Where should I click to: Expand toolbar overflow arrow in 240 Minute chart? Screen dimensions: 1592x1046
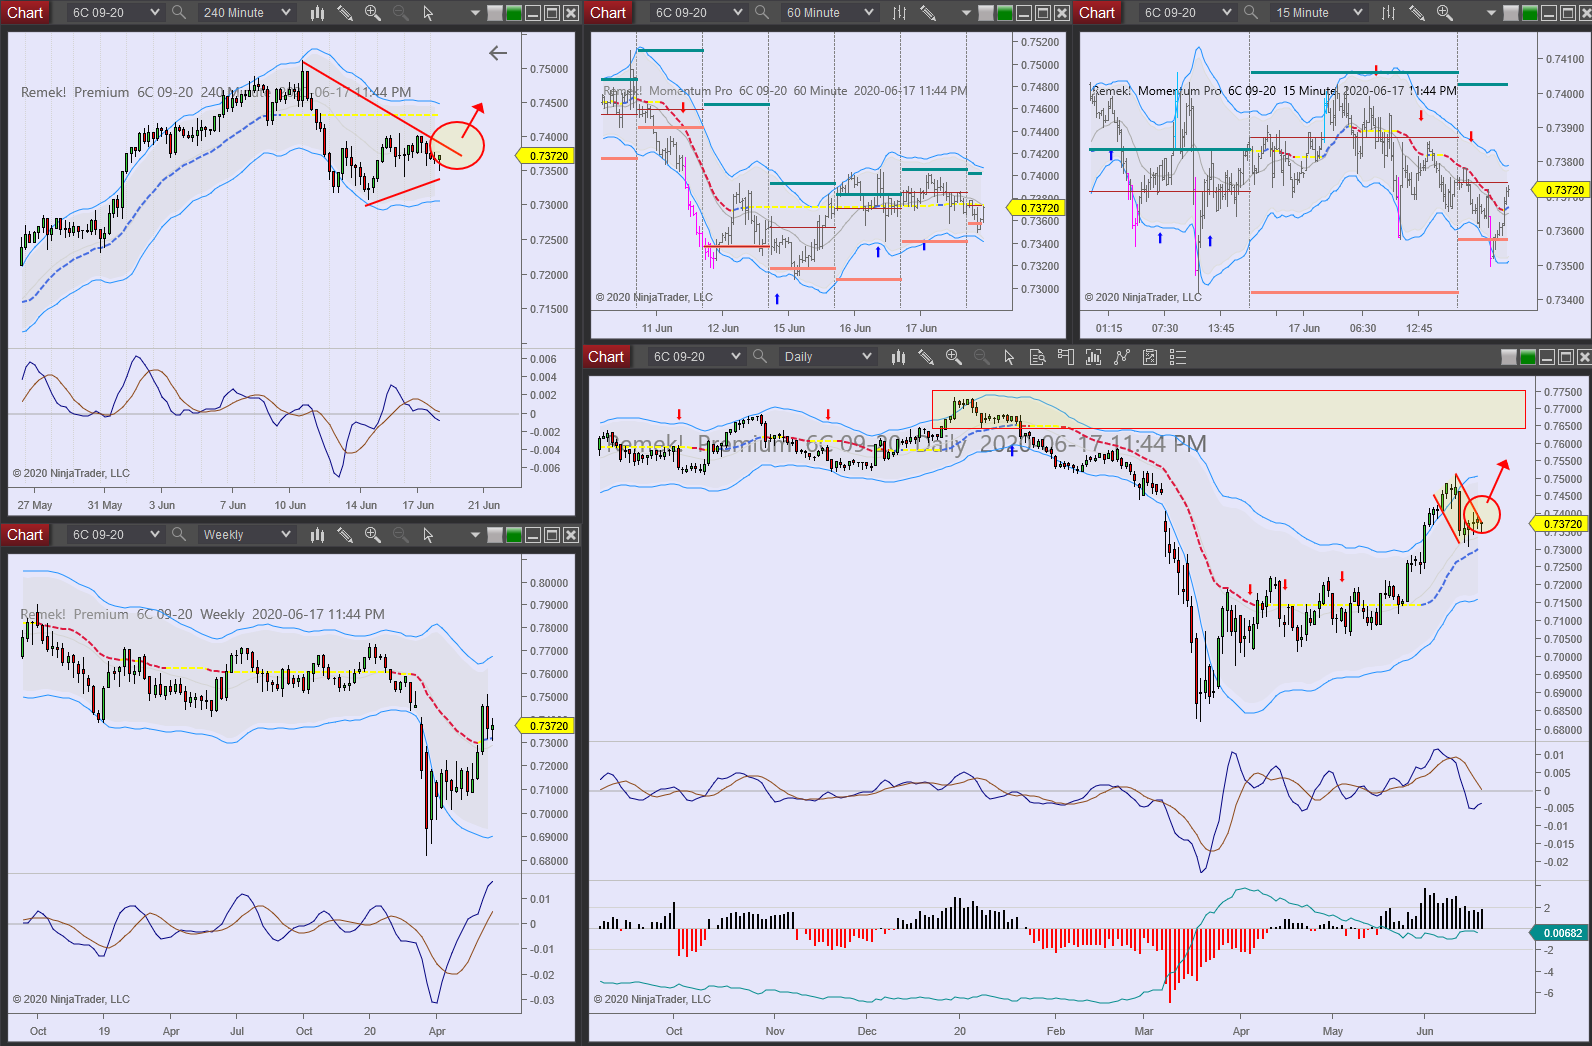point(475,13)
